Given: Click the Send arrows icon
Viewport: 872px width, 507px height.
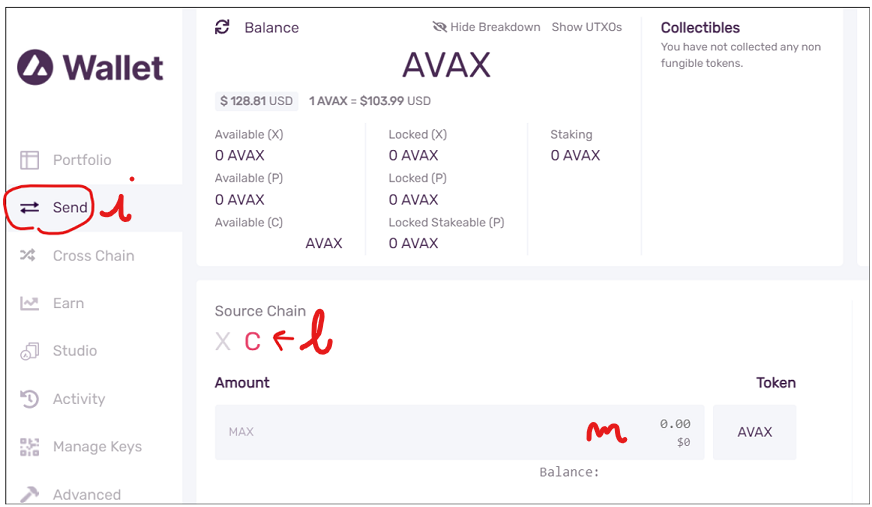Looking at the screenshot, I should coord(29,207).
